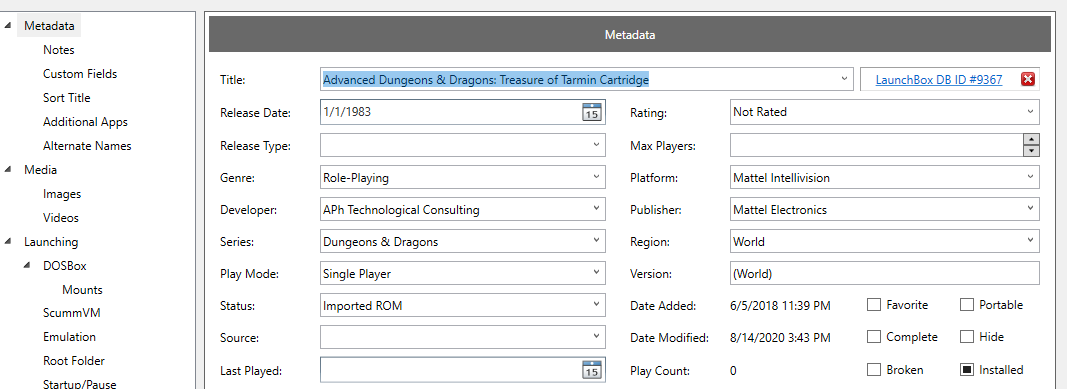Open the Last Played calendar picker
1067x389 pixels.
[592, 370]
